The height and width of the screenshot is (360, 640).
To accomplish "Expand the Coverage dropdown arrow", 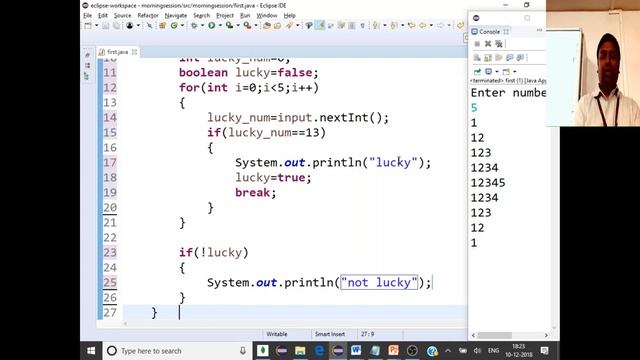I will click(x=238, y=25).
